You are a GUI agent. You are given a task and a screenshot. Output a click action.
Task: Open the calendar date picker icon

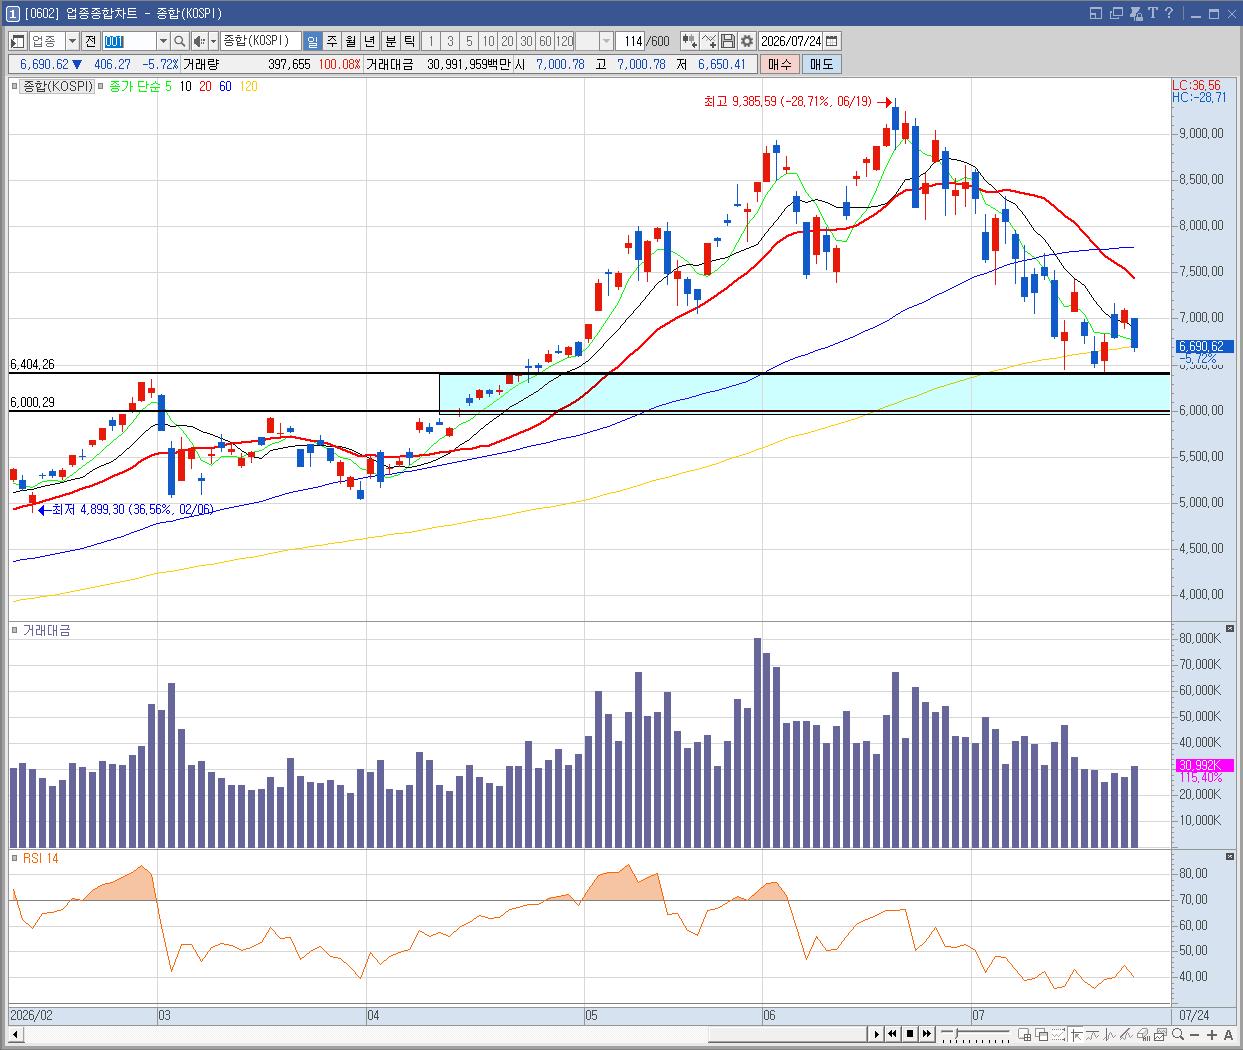(831, 41)
